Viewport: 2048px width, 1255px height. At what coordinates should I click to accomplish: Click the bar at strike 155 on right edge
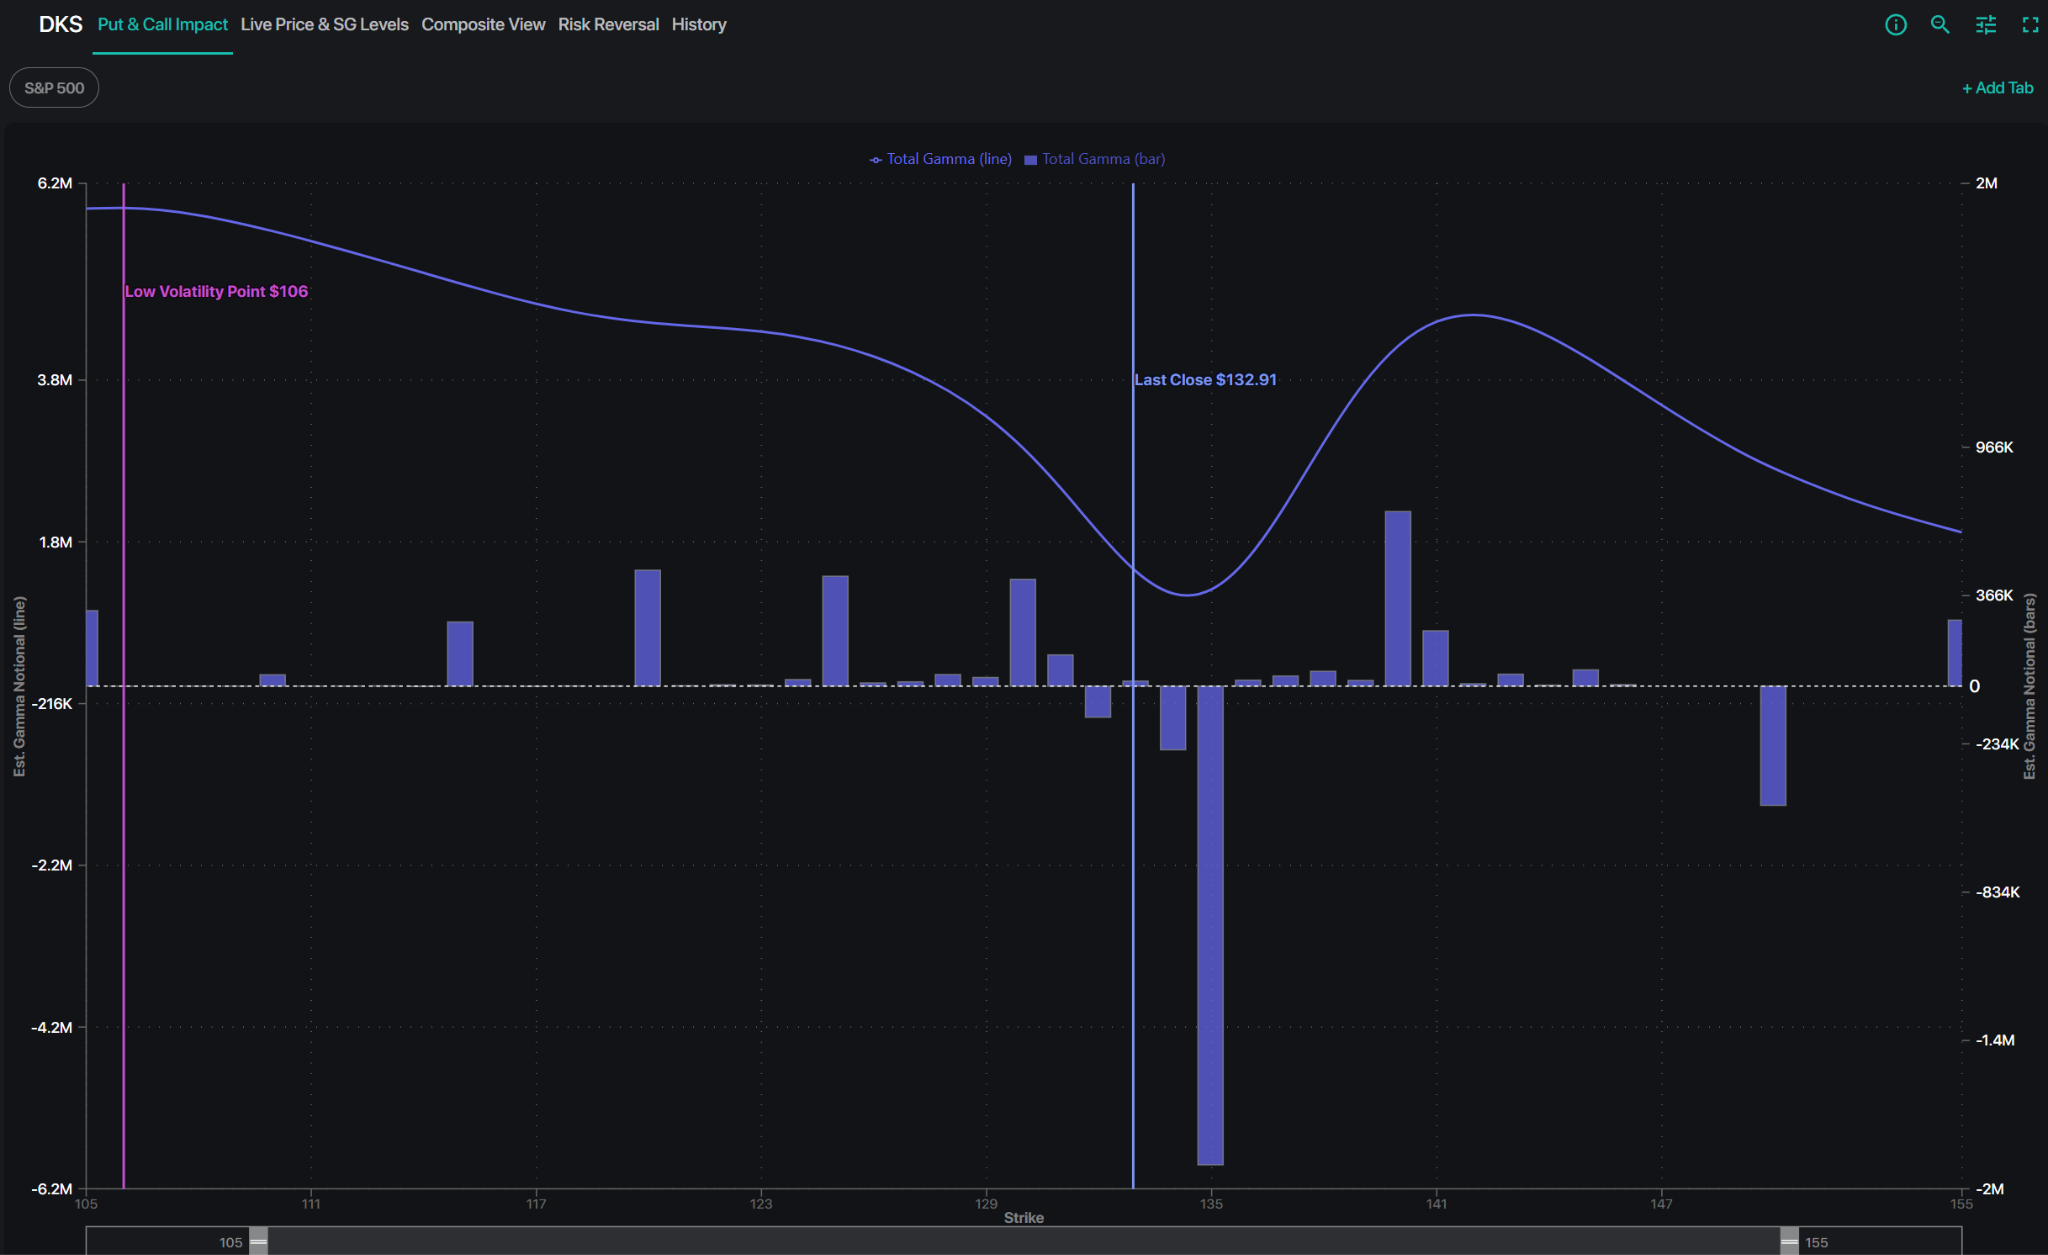click(1955, 653)
